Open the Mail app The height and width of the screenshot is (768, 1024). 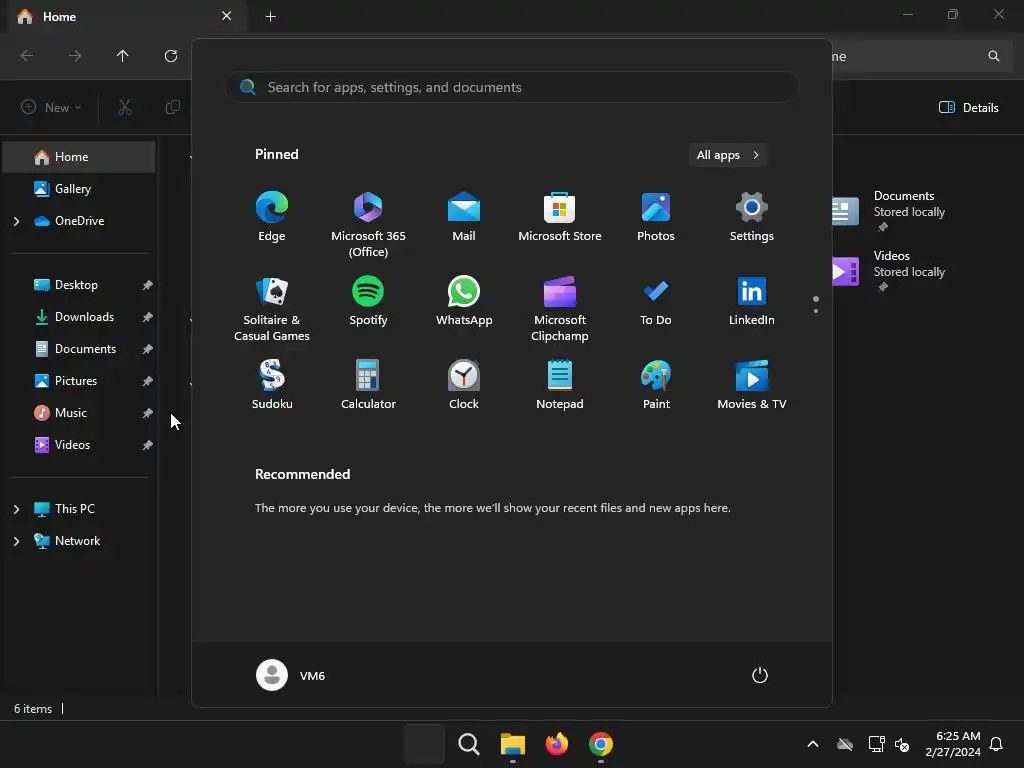click(464, 217)
